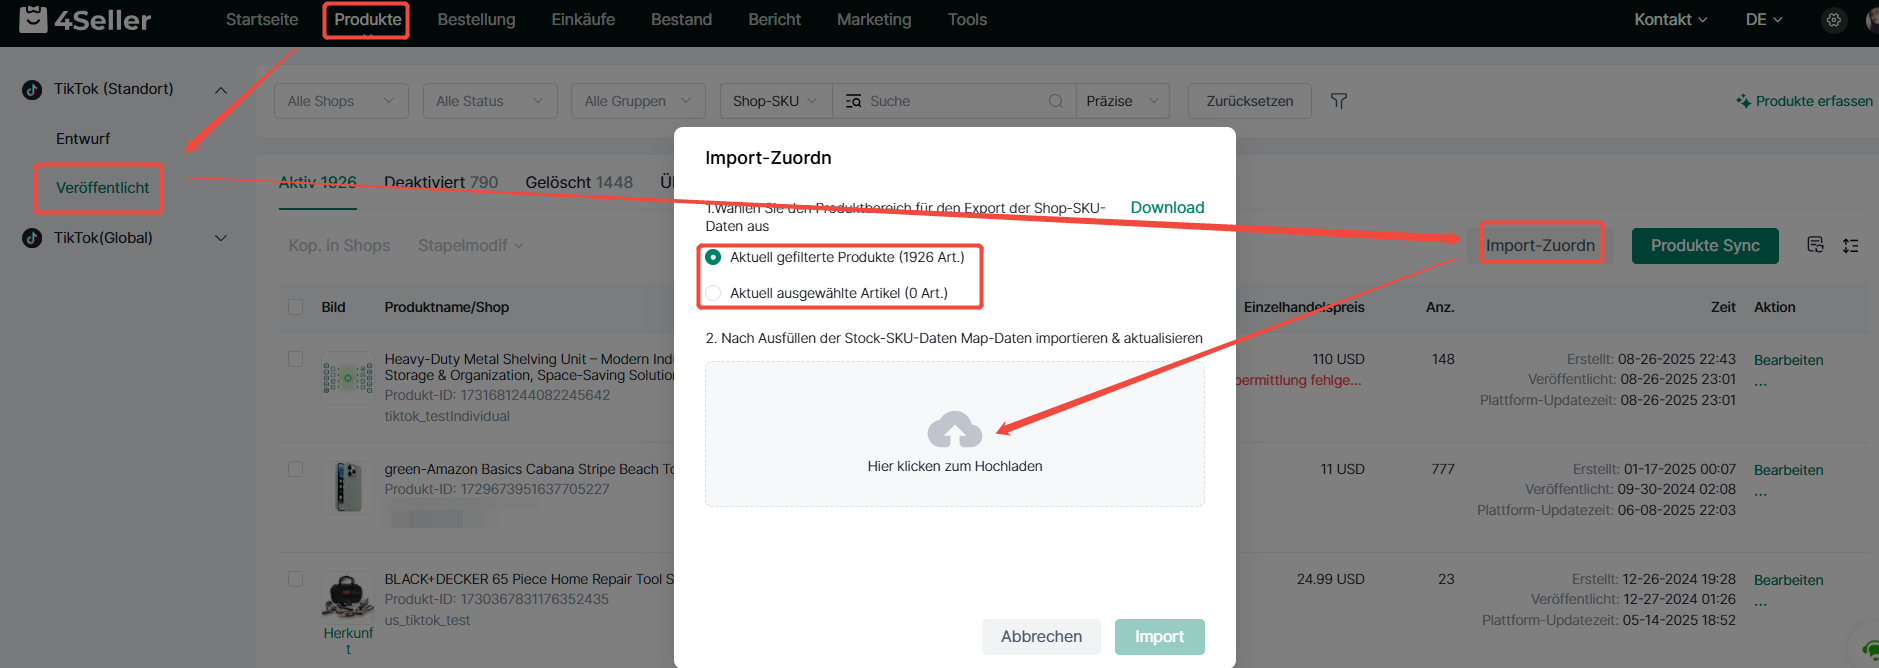Open the export list icon next to Produkte Sync
The width and height of the screenshot is (1879, 668).
click(1816, 245)
